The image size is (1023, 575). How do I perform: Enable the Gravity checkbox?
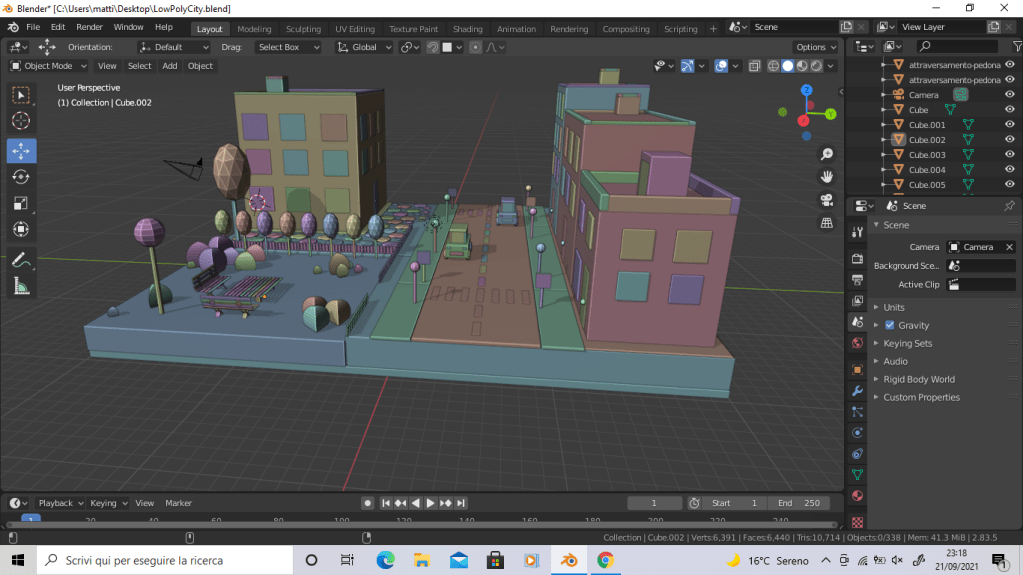[890, 325]
